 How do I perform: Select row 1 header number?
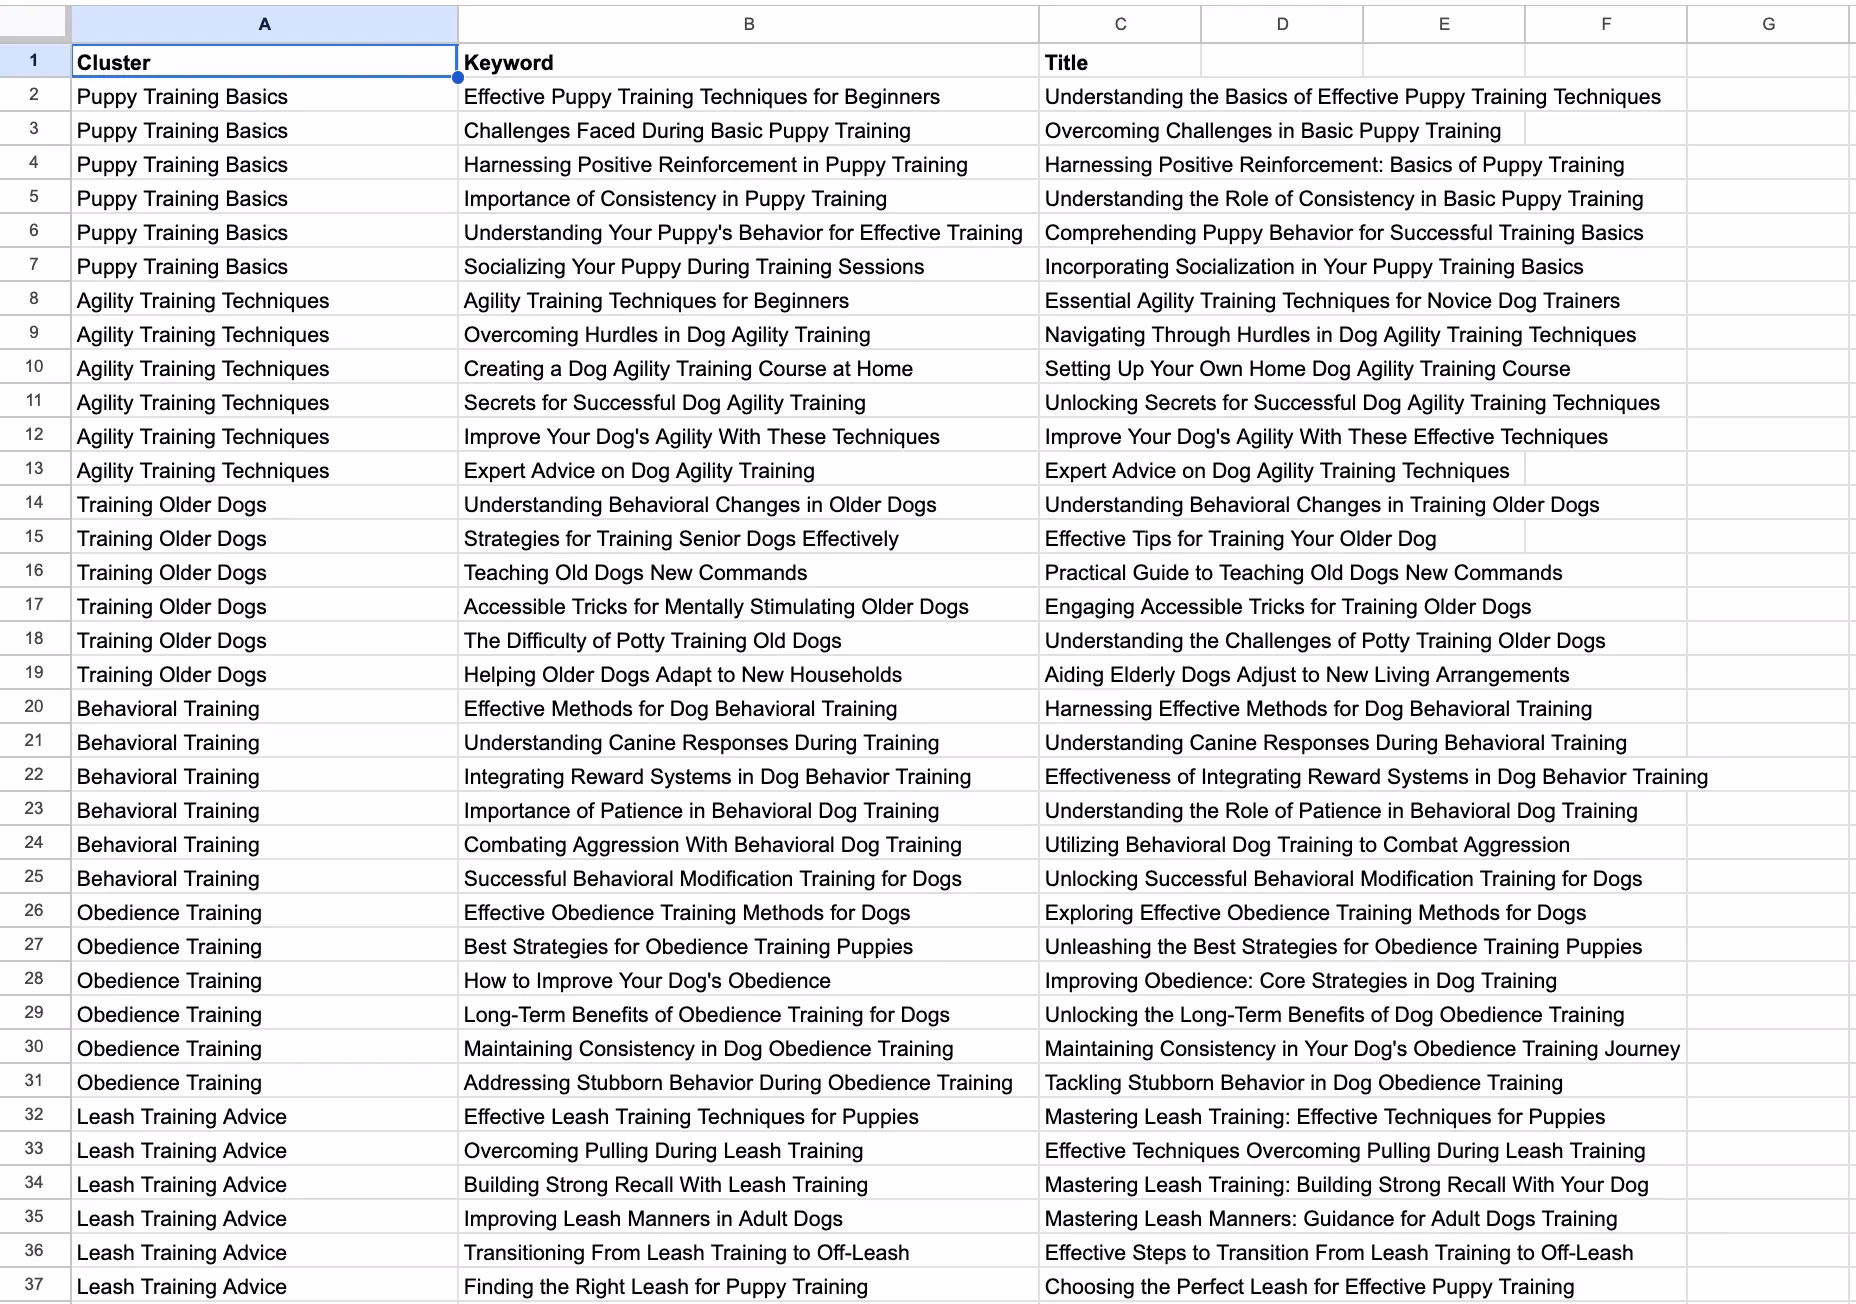(x=34, y=61)
